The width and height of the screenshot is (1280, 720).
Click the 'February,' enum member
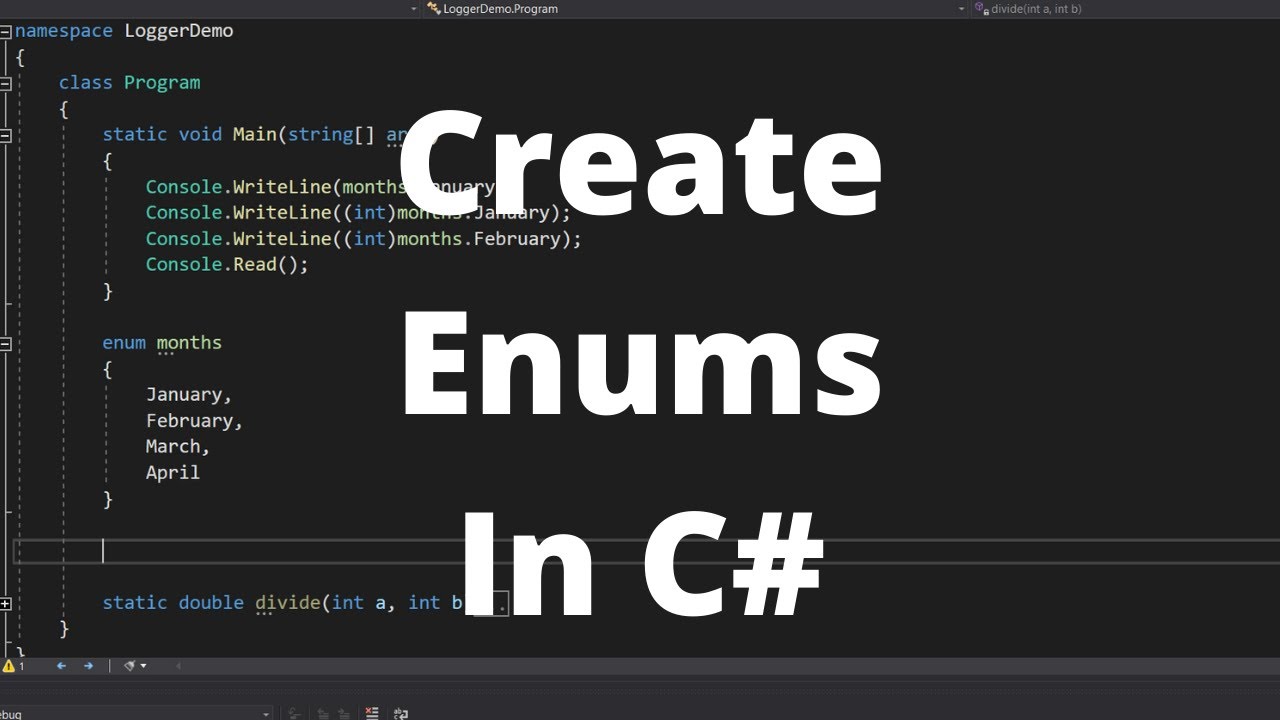click(194, 421)
